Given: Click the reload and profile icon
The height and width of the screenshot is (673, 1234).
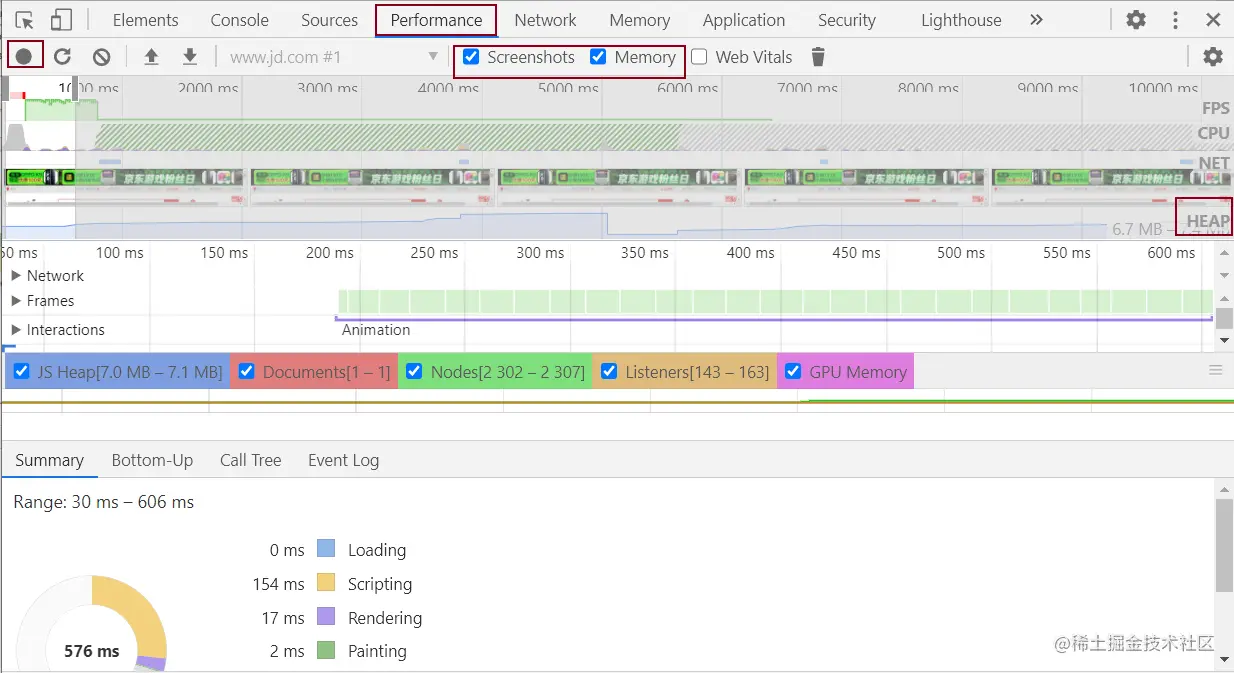Looking at the screenshot, I should (62, 57).
